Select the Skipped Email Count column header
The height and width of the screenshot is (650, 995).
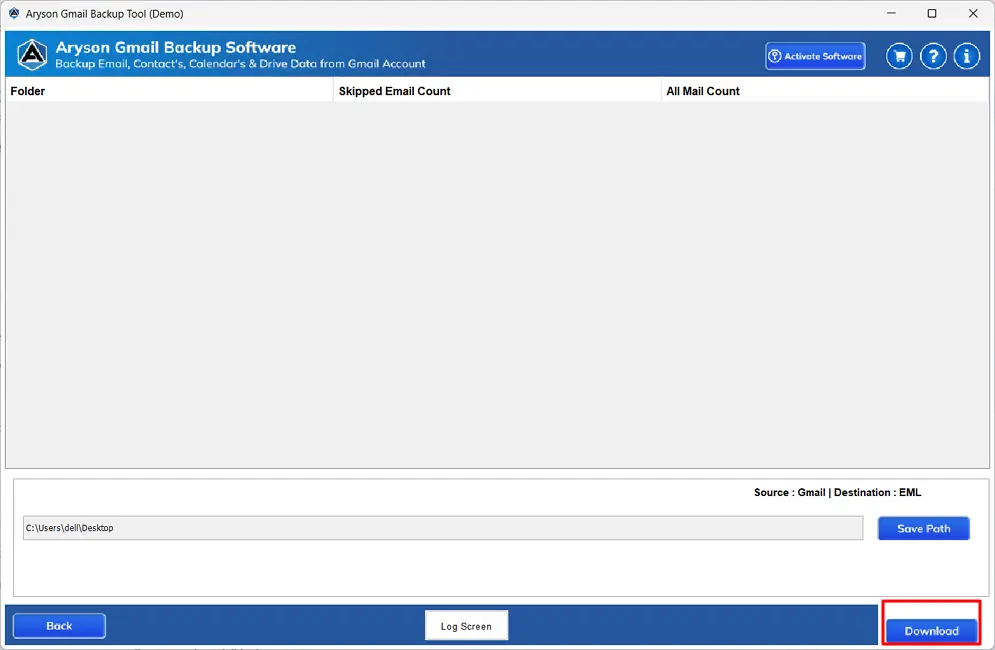tap(498, 91)
